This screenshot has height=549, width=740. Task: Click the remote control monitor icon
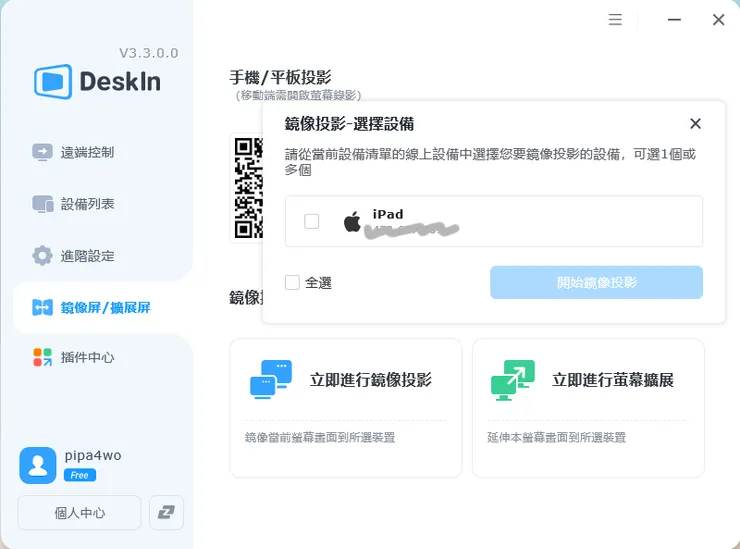(x=42, y=152)
